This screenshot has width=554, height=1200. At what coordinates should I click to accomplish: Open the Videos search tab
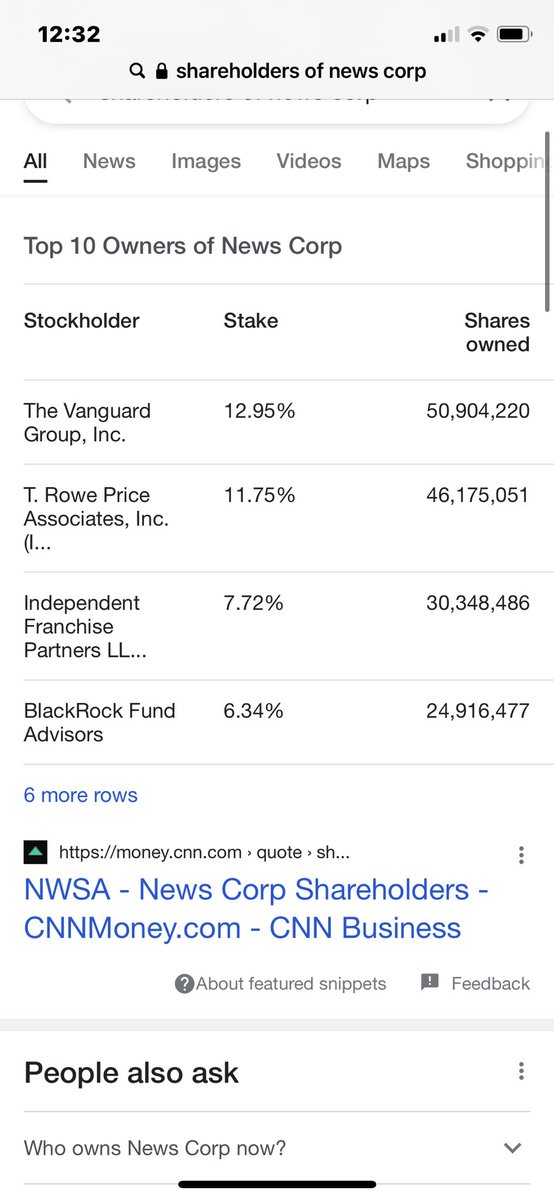309,161
